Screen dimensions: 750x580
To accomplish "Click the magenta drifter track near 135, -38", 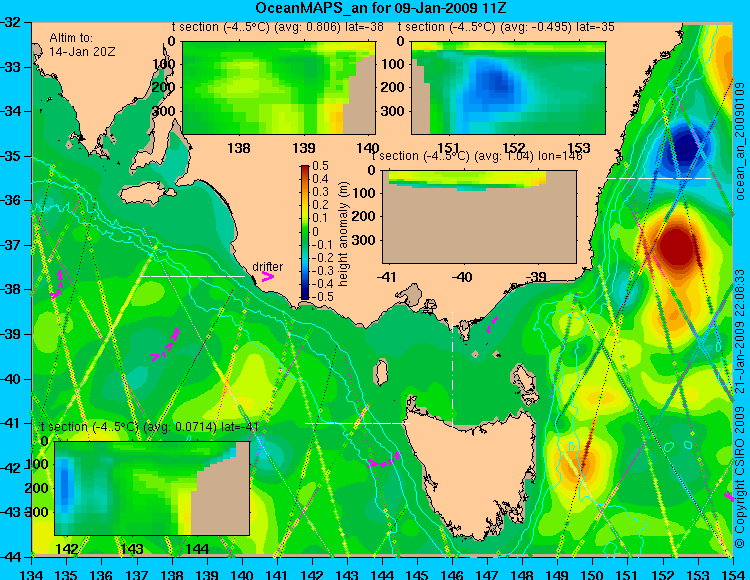I will [57, 285].
